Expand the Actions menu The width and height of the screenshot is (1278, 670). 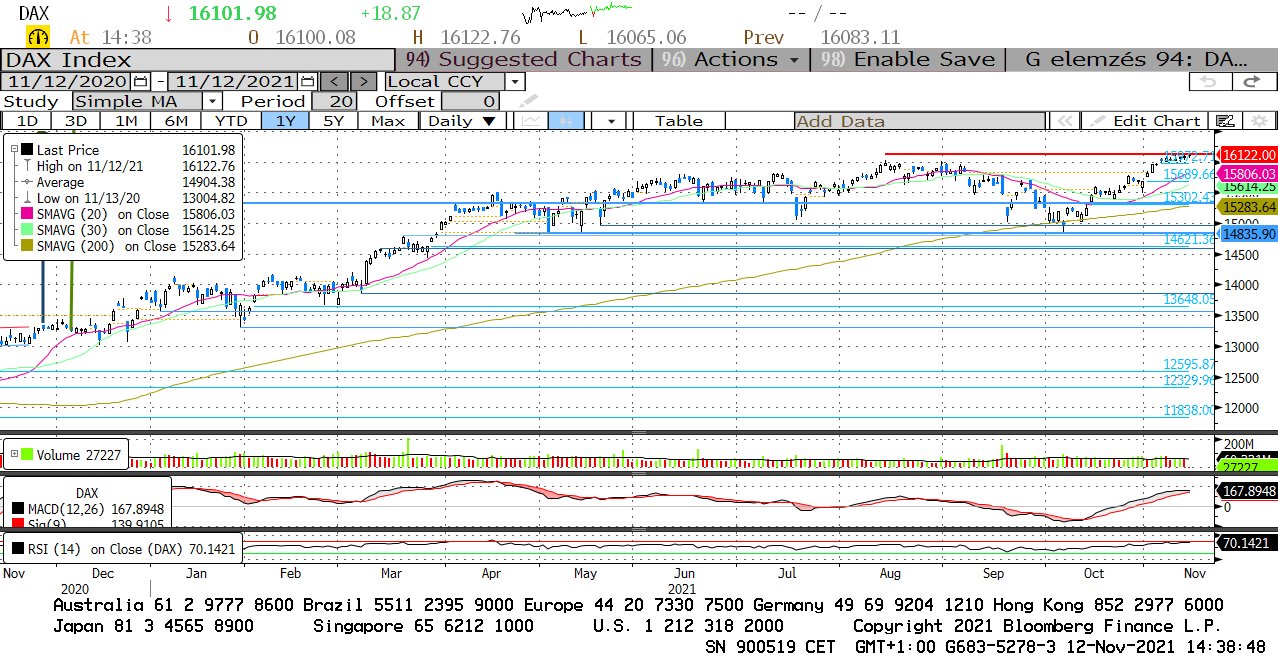click(x=730, y=59)
